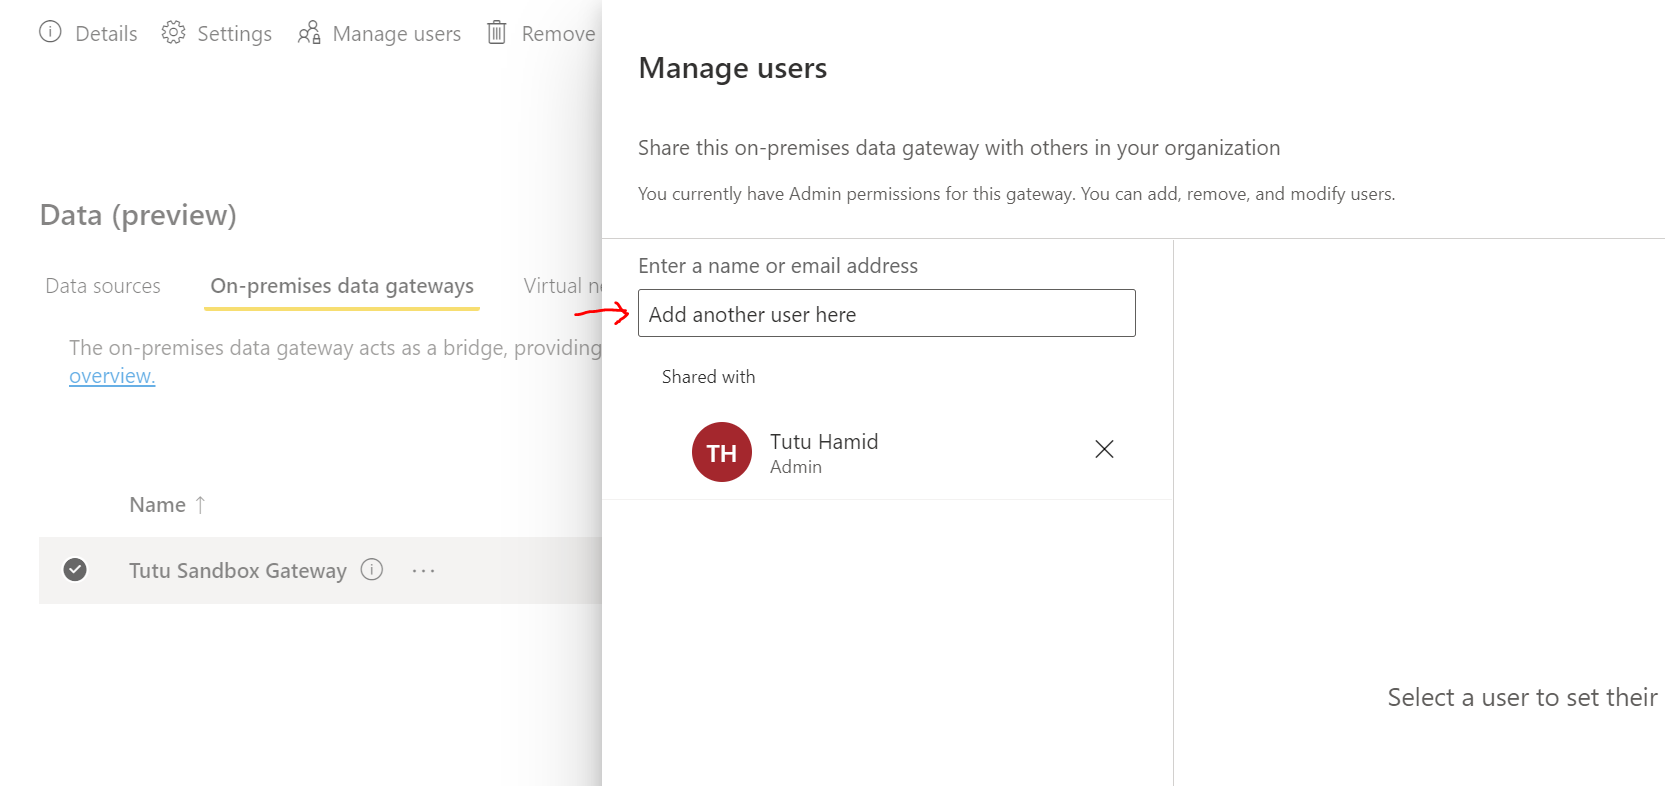Click the Manage users toolbar label
Image resolution: width=1665 pixels, height=786 pixels.
396,34
